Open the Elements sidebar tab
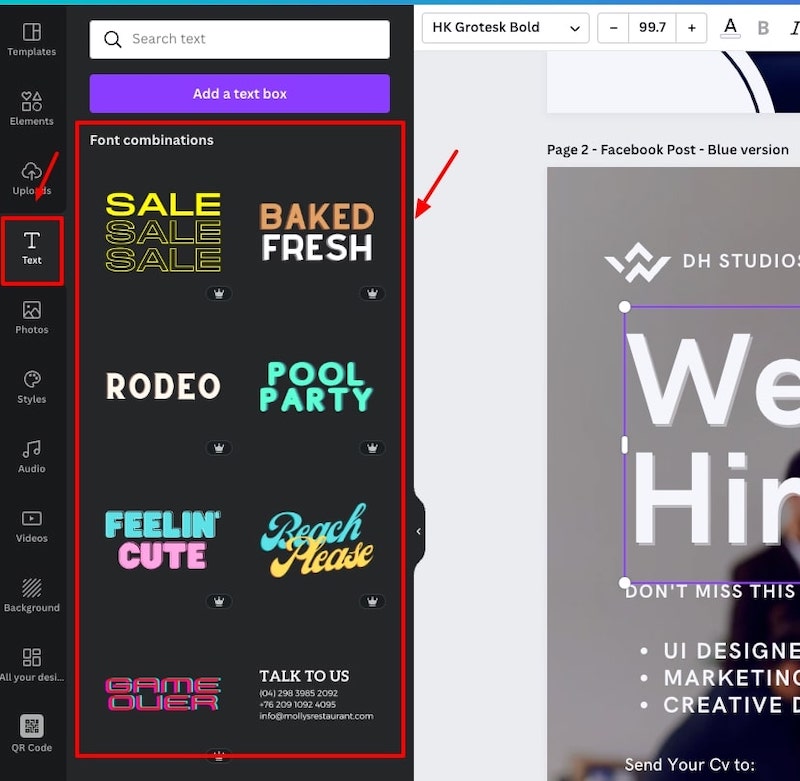800x781 pixels. pyautogui.click(x=32, y=108)
